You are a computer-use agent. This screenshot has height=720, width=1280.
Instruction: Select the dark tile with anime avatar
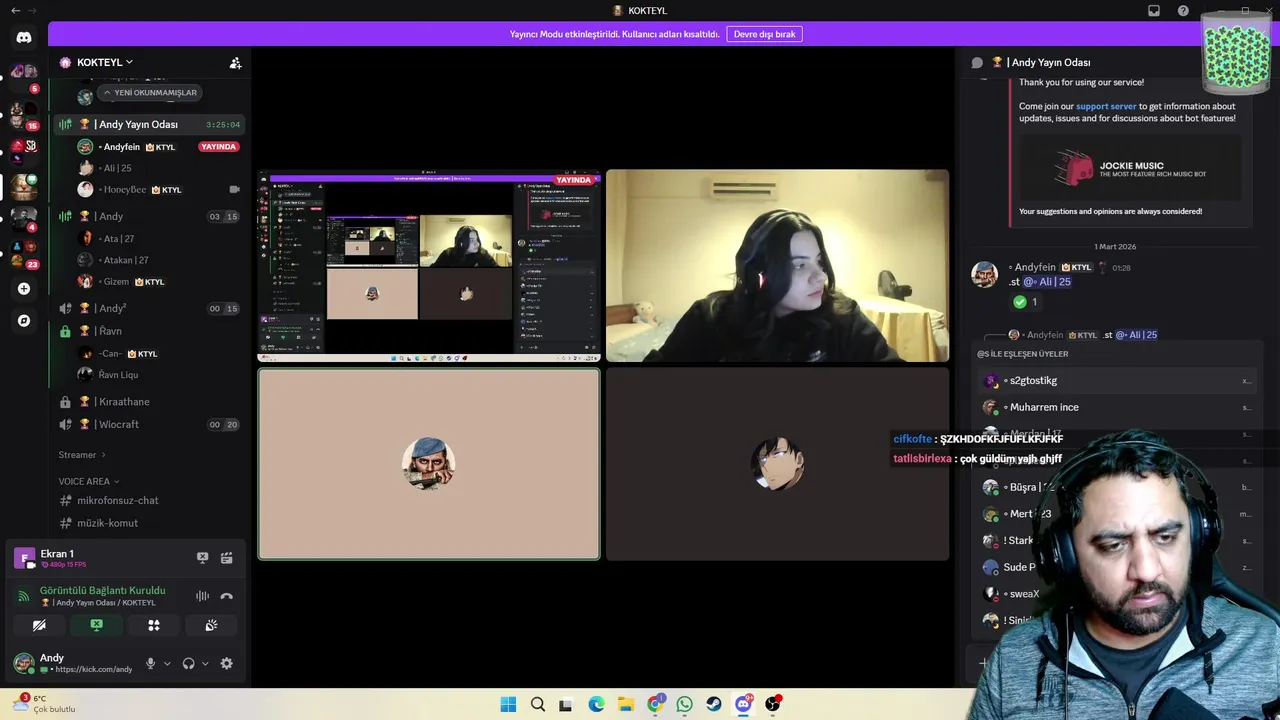777,464
